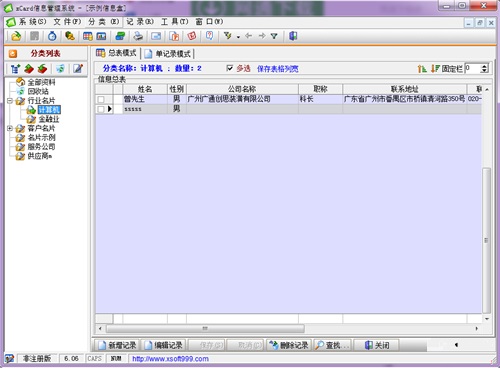Open the 分类(E) menu
This screenshot has width=500, height=368.
103,22
